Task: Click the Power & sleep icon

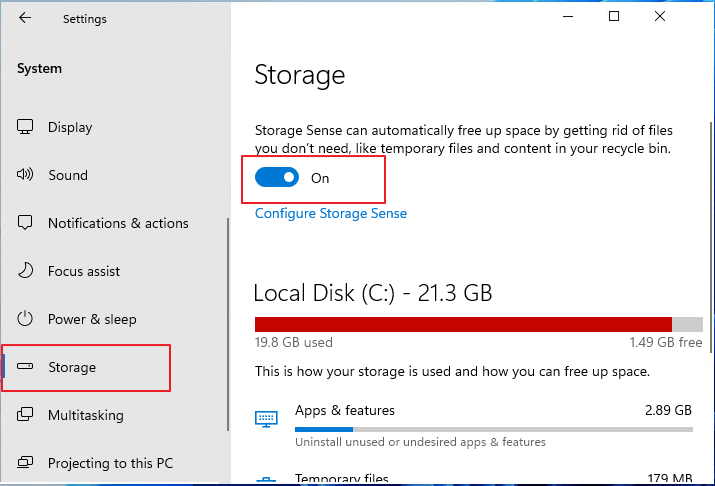Action: (x=26, y=319)
